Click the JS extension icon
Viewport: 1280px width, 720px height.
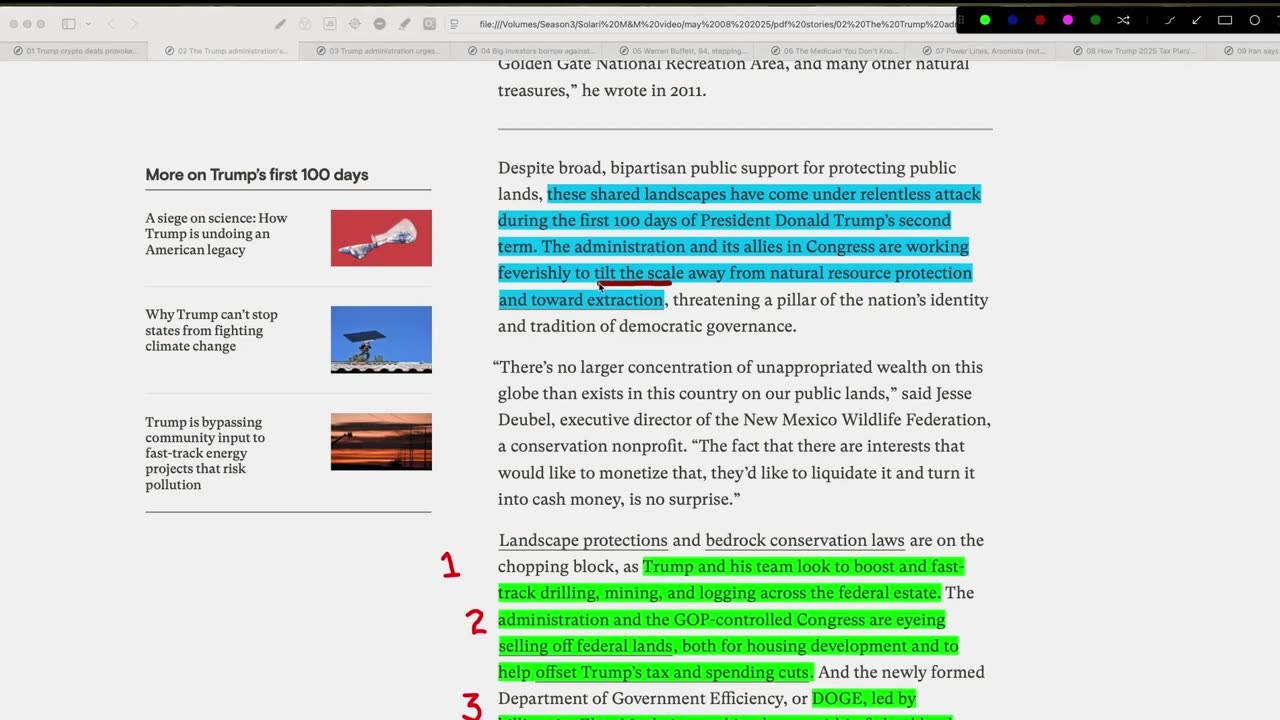329,24
